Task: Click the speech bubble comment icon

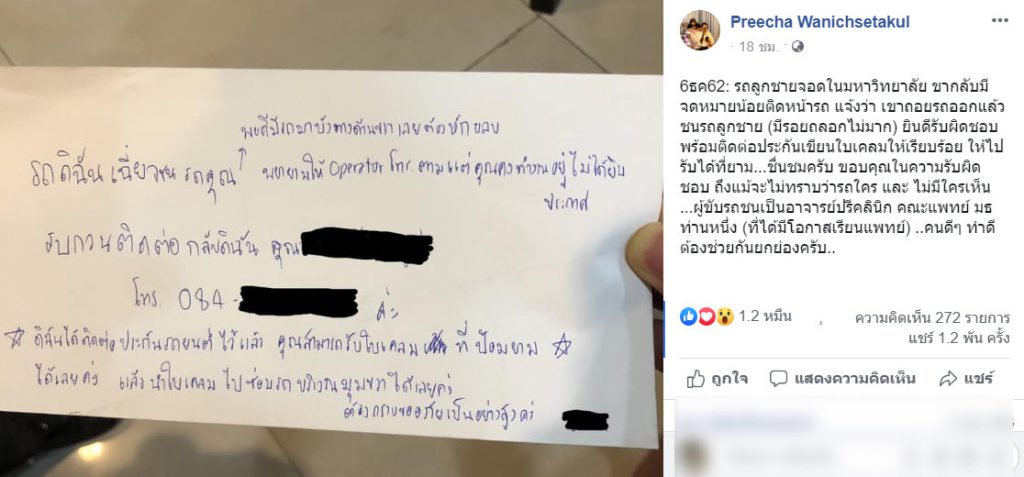Action: [778, 378]
